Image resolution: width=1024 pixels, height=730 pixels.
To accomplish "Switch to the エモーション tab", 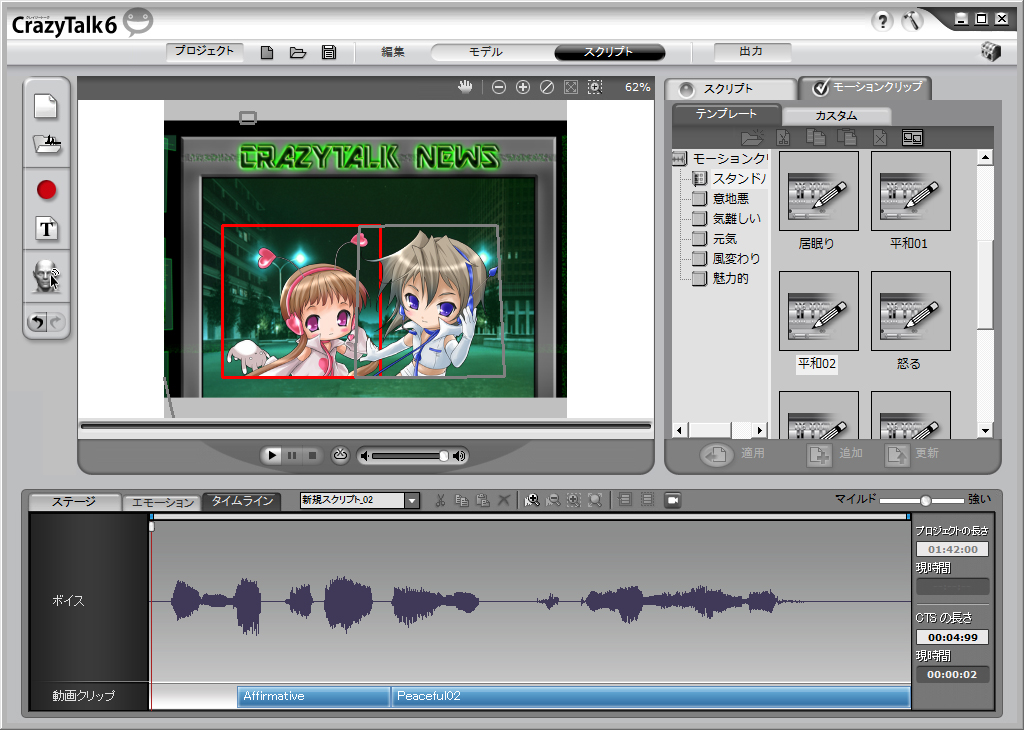I will pos(163,501).
